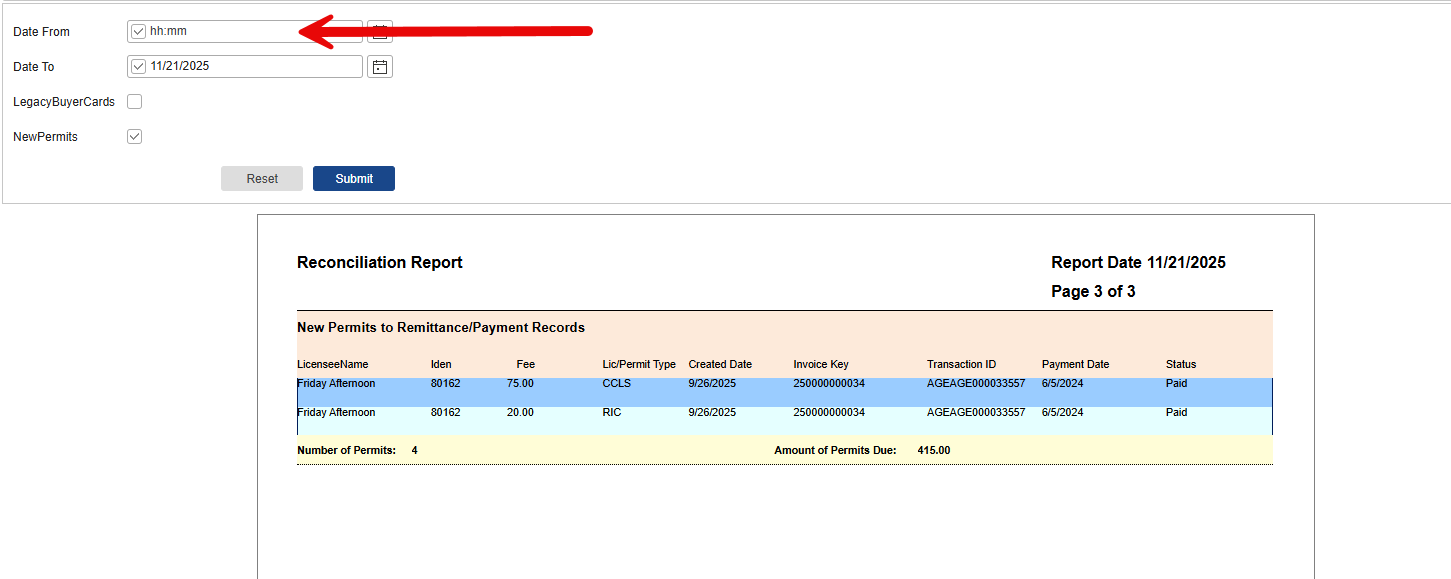The width and height of the screenshot is (1451, 579).
Task: Click the Payment Date column header
Action: coord(1075,365)
